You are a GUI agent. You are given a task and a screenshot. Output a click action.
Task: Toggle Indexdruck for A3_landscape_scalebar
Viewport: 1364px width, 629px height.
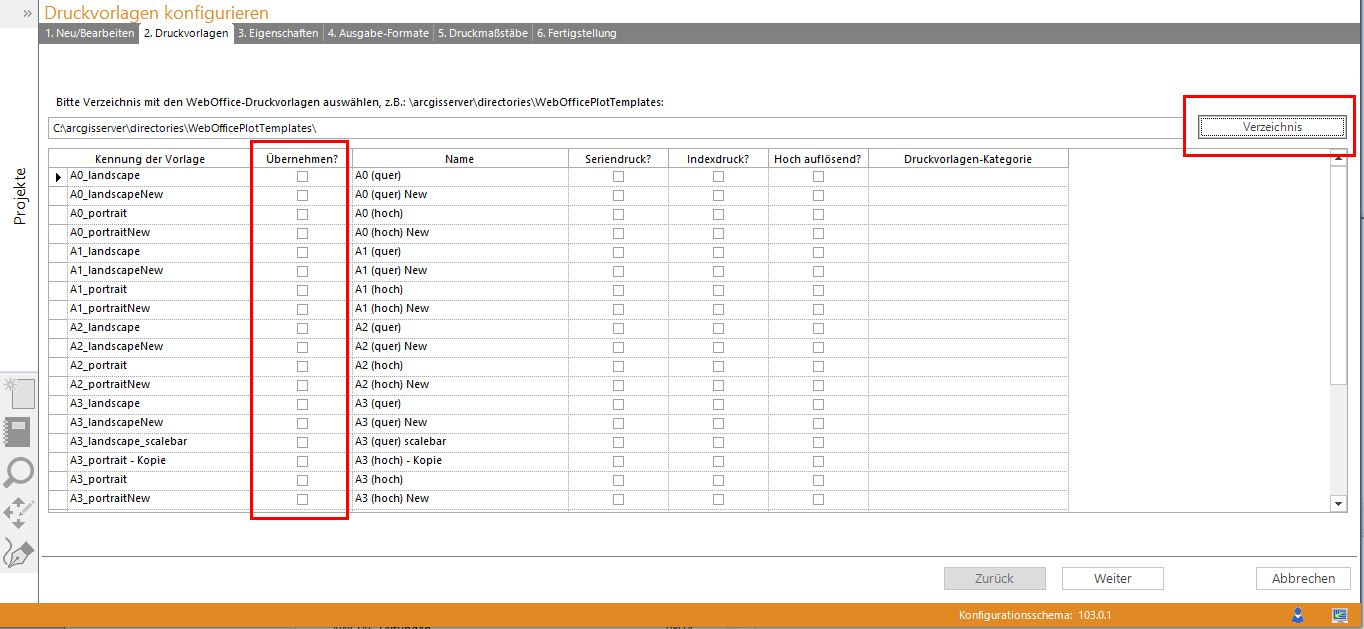point(718,442)
